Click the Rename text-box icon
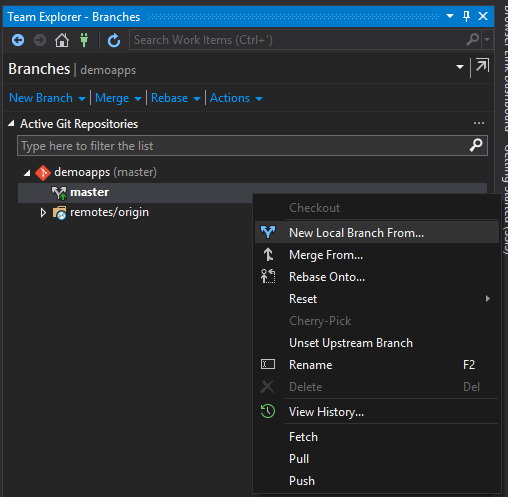 [268, 364]
